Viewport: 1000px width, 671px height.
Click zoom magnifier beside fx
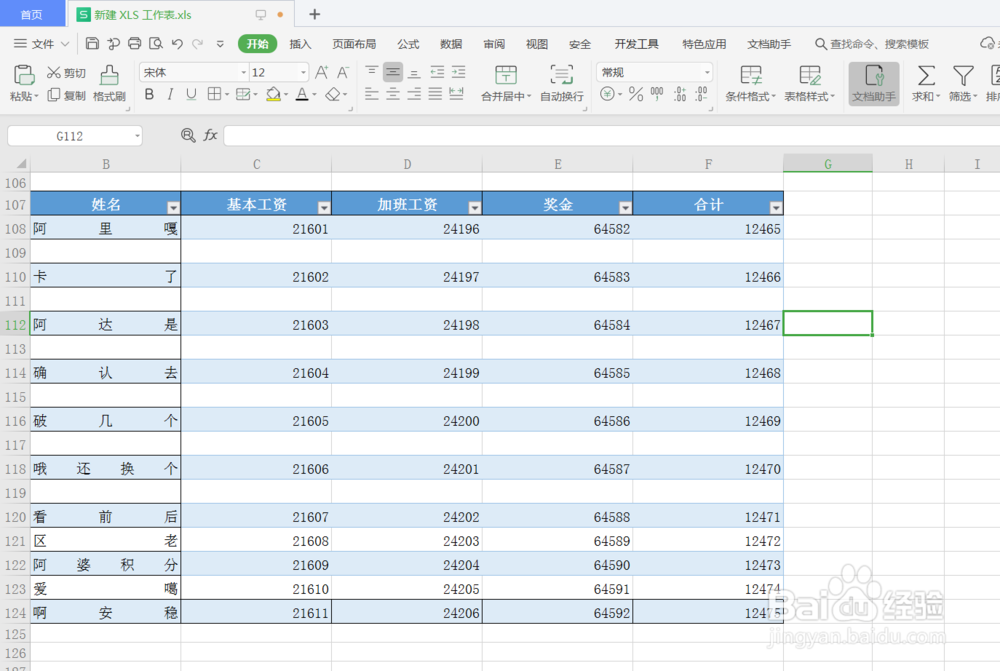coord(188,135)
